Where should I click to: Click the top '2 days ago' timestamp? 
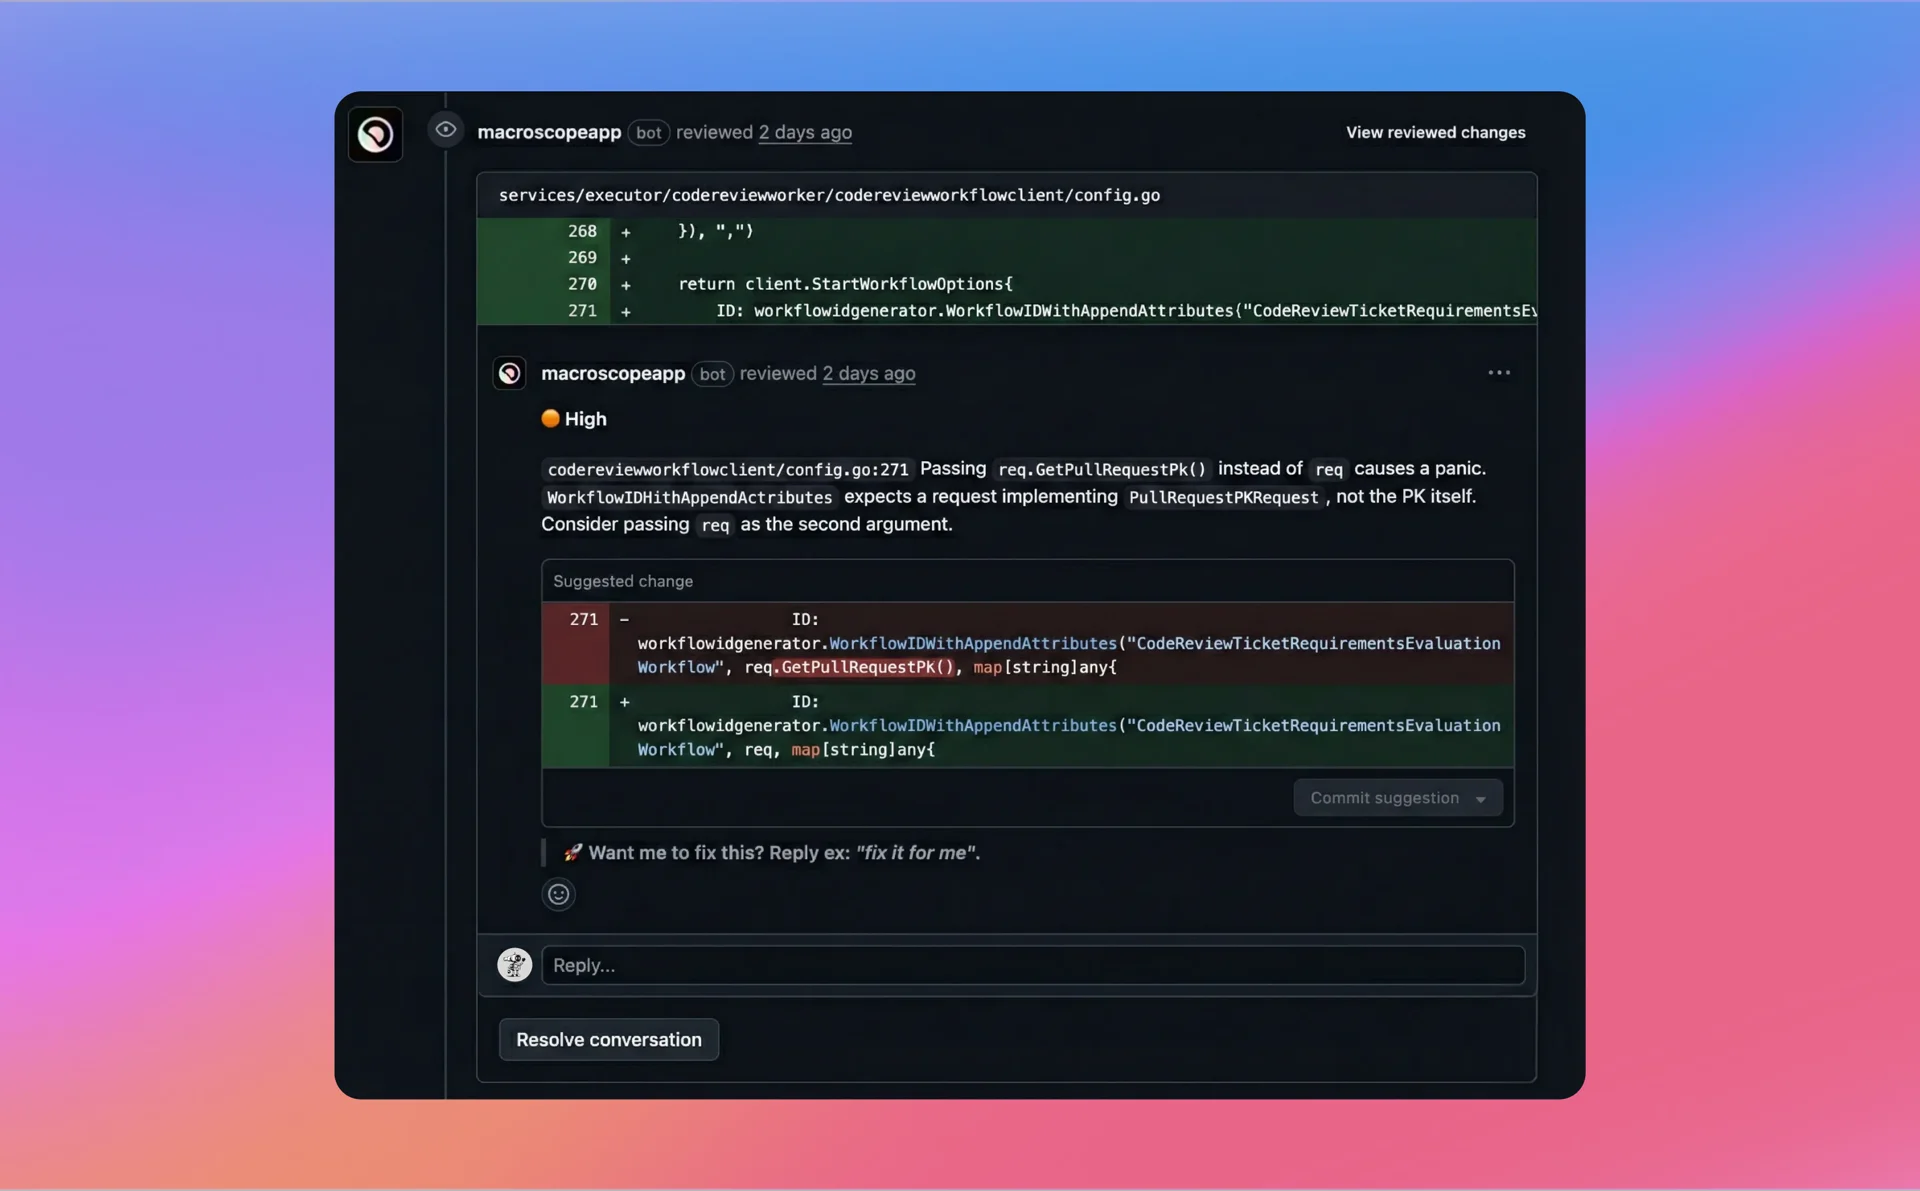coord(805,132)
